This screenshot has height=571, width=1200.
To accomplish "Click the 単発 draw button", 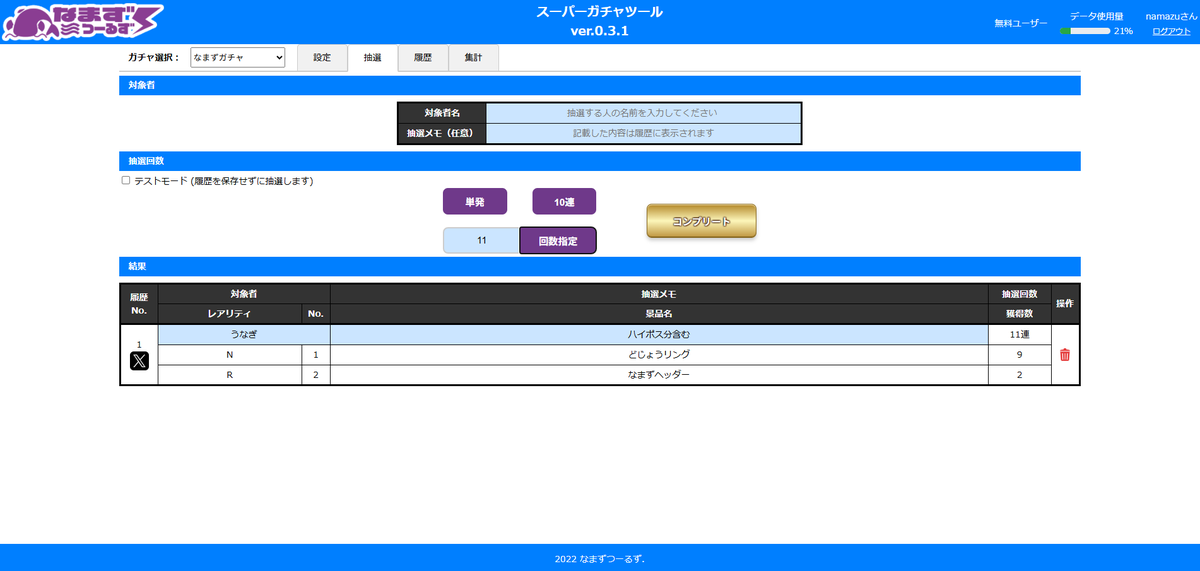I will [475, 202].
